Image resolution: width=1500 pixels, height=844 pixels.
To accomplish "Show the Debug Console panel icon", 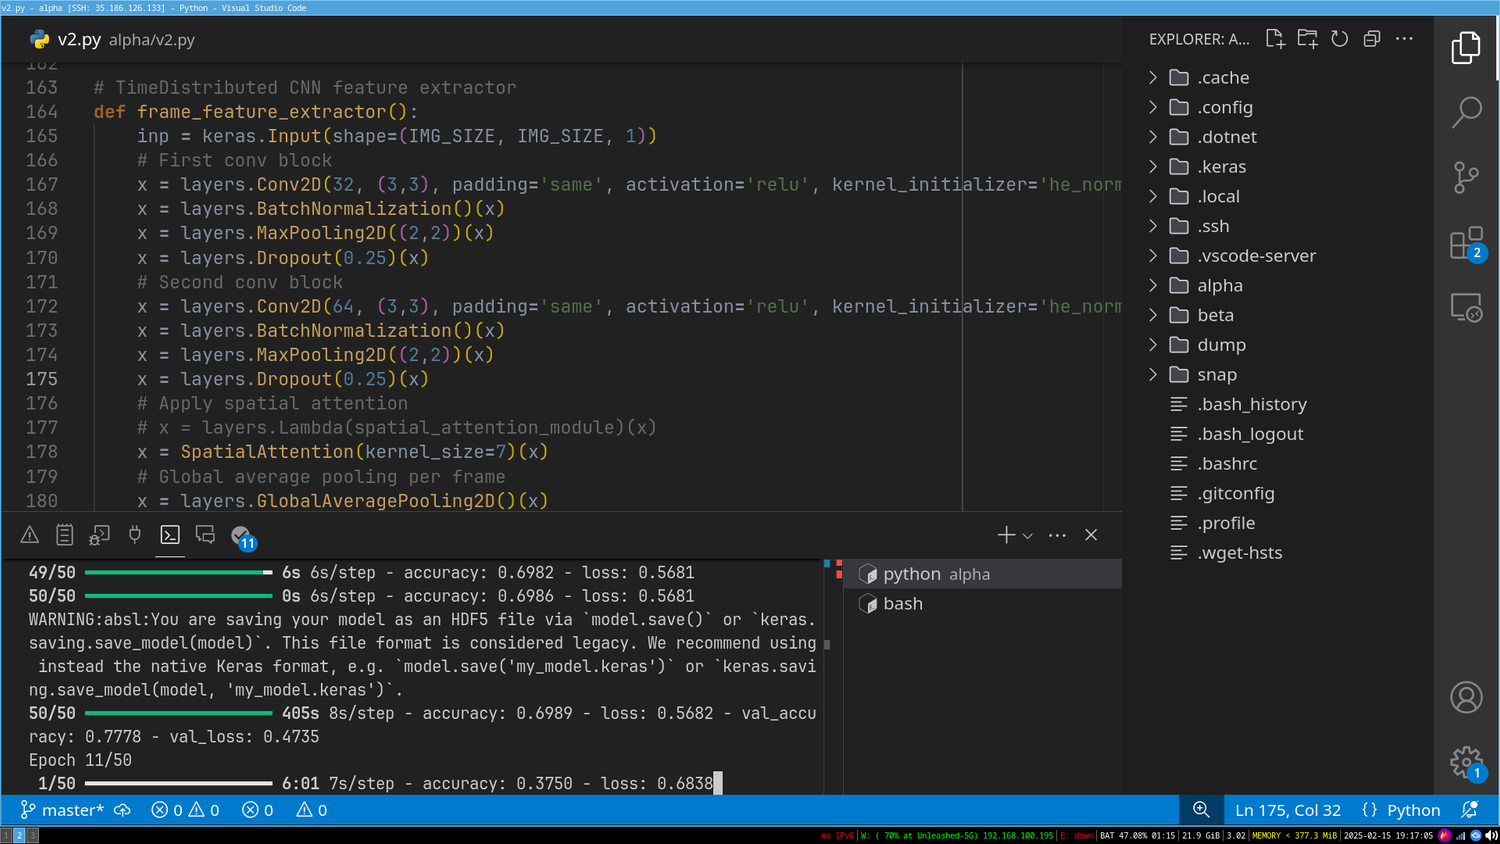I will [x=99, y=535].
